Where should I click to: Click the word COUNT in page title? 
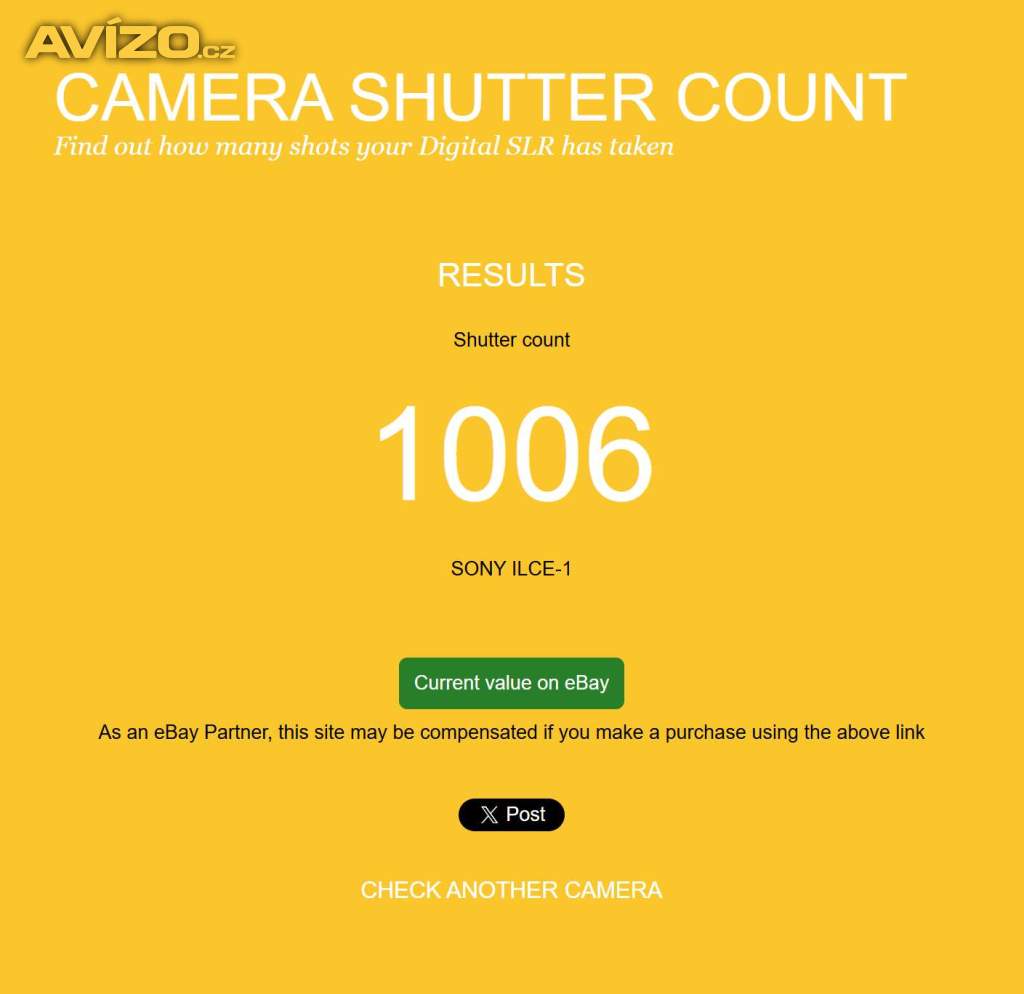click(x=792, y=97)
